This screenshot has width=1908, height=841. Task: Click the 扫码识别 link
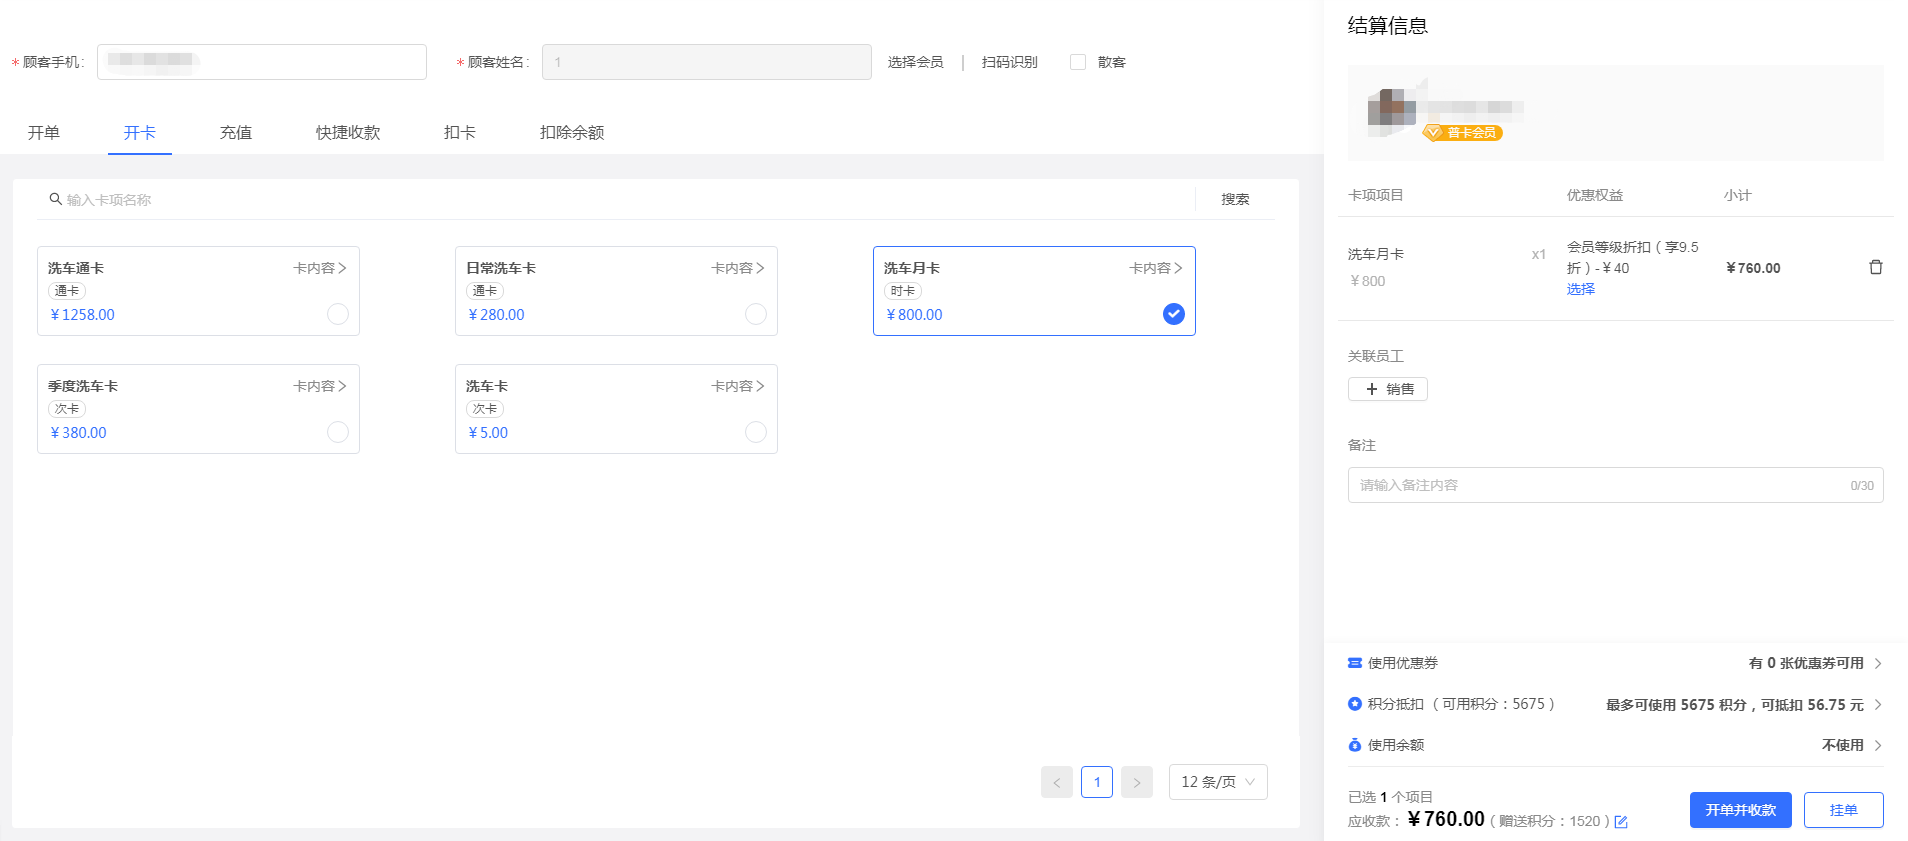click(x=1009, y=62)
